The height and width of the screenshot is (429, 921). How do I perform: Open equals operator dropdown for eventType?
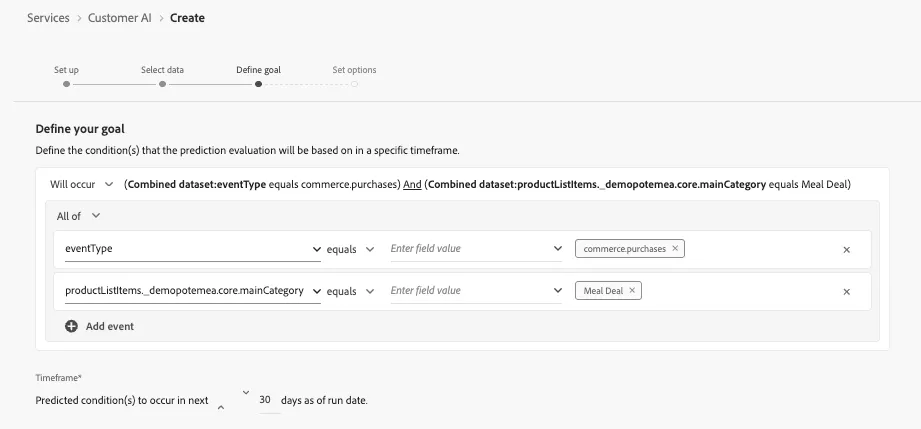351,249
